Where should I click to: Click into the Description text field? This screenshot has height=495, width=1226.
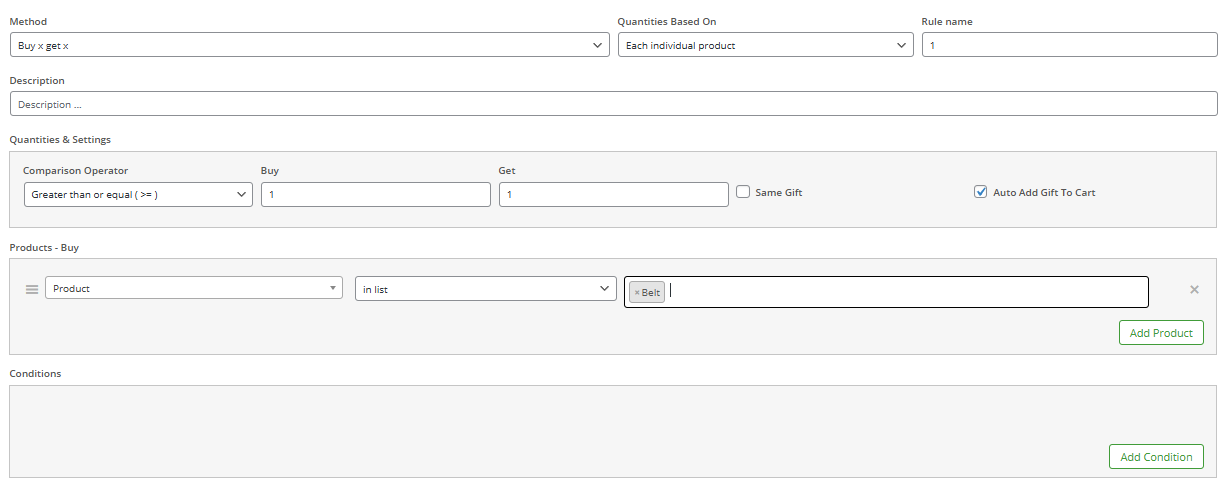coord(614,104)
